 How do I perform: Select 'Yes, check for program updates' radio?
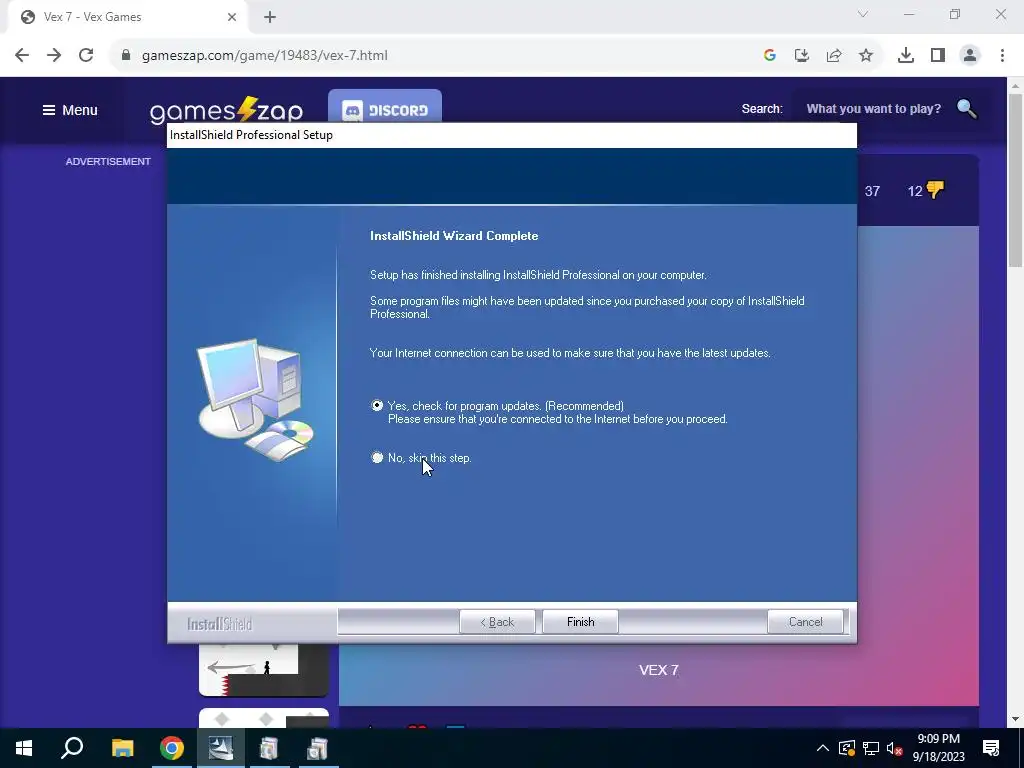377,406
